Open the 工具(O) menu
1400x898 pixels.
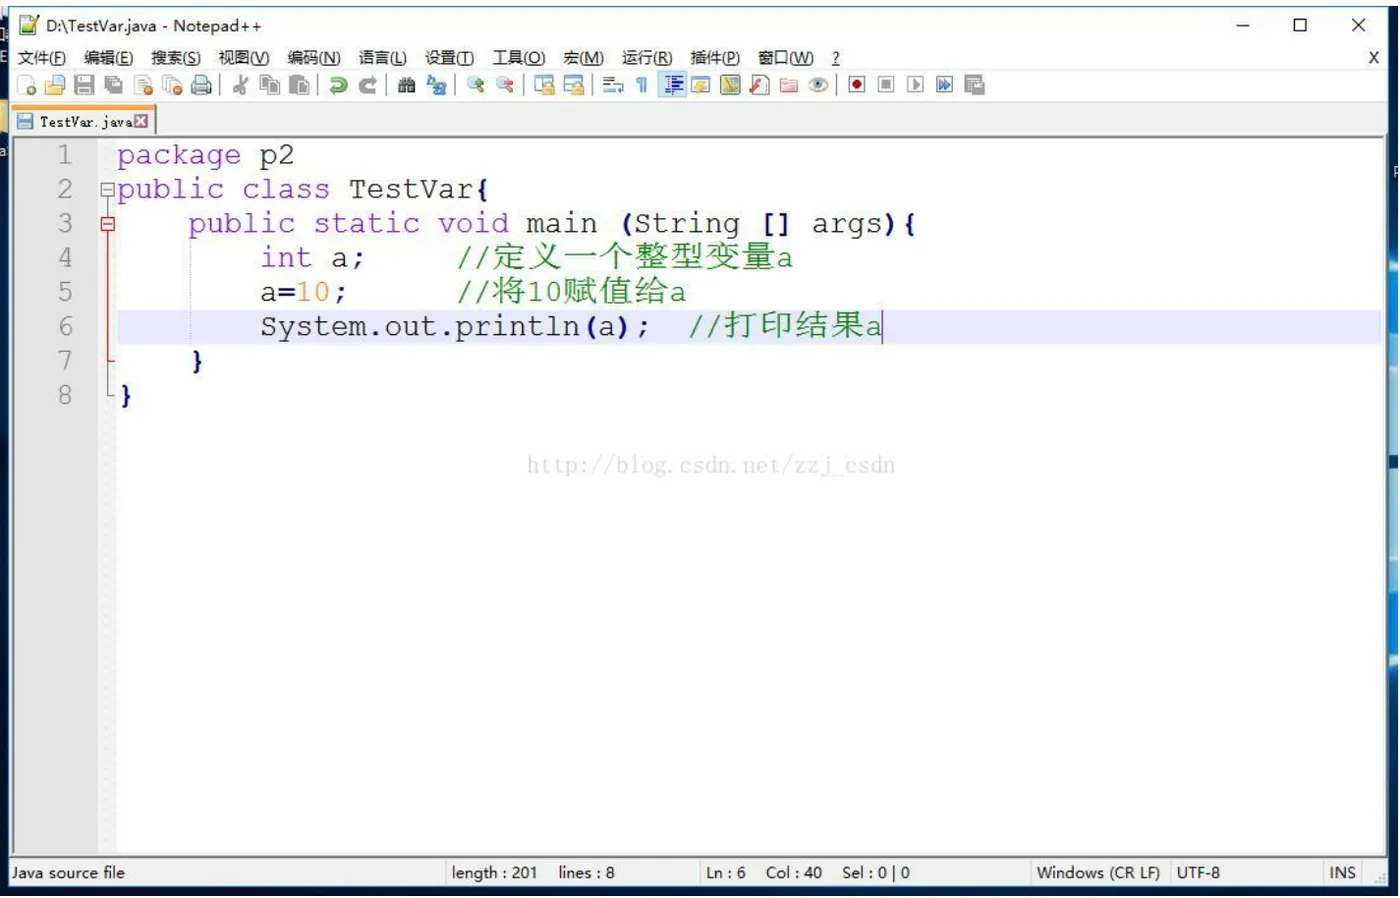(x=518, y=58)
